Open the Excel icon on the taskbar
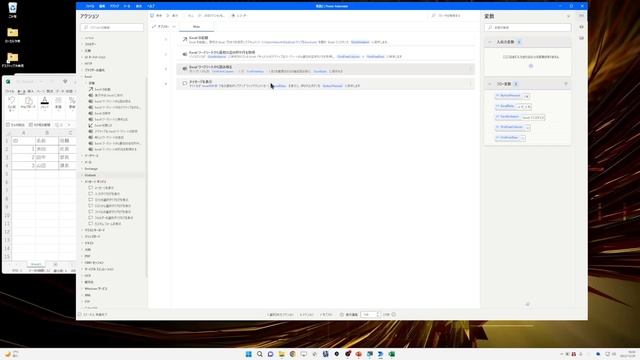 pyautogui.click(x=392, y=354)
